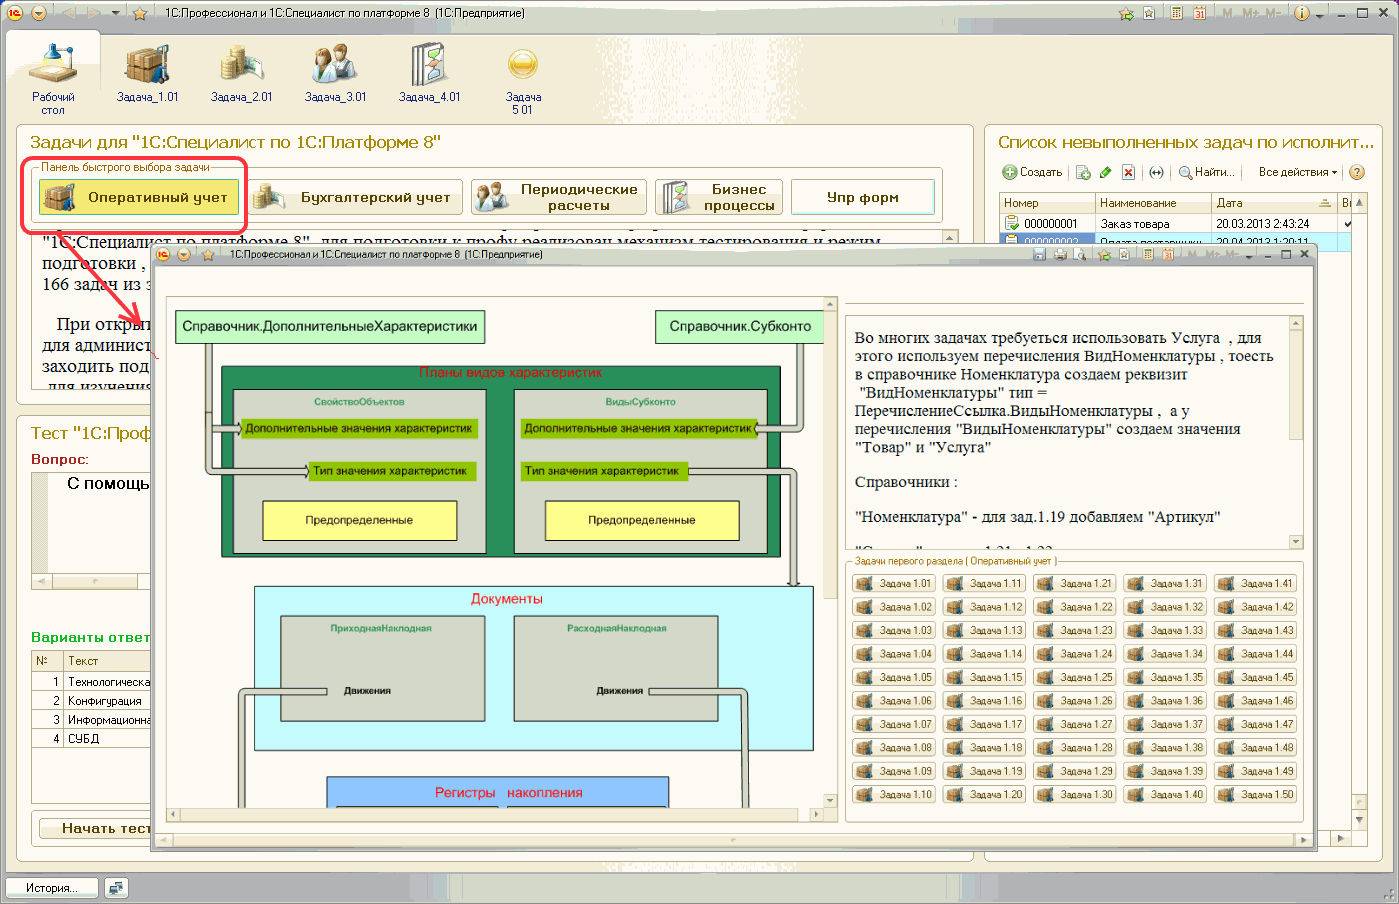This screenshot has width=1399, height=904.
Task: Open Задача 1.23 in the task grid
Action: (1075, 630)
